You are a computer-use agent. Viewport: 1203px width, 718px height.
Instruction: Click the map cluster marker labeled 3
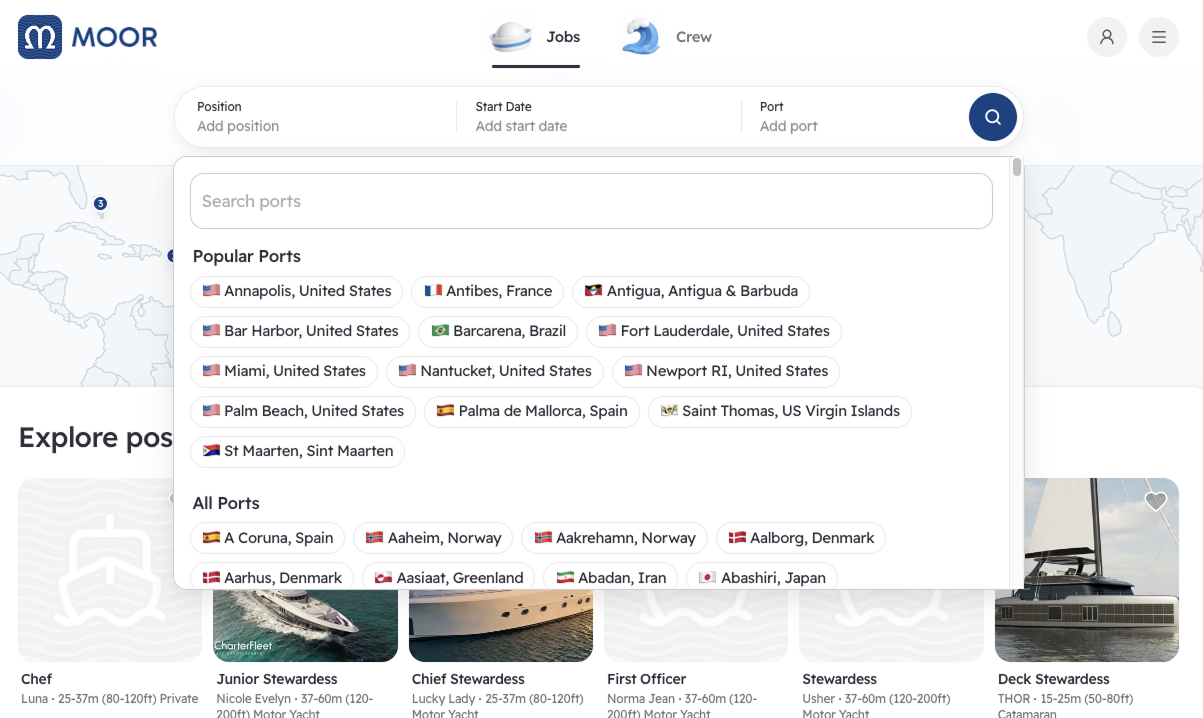click(x=100, y=204)
